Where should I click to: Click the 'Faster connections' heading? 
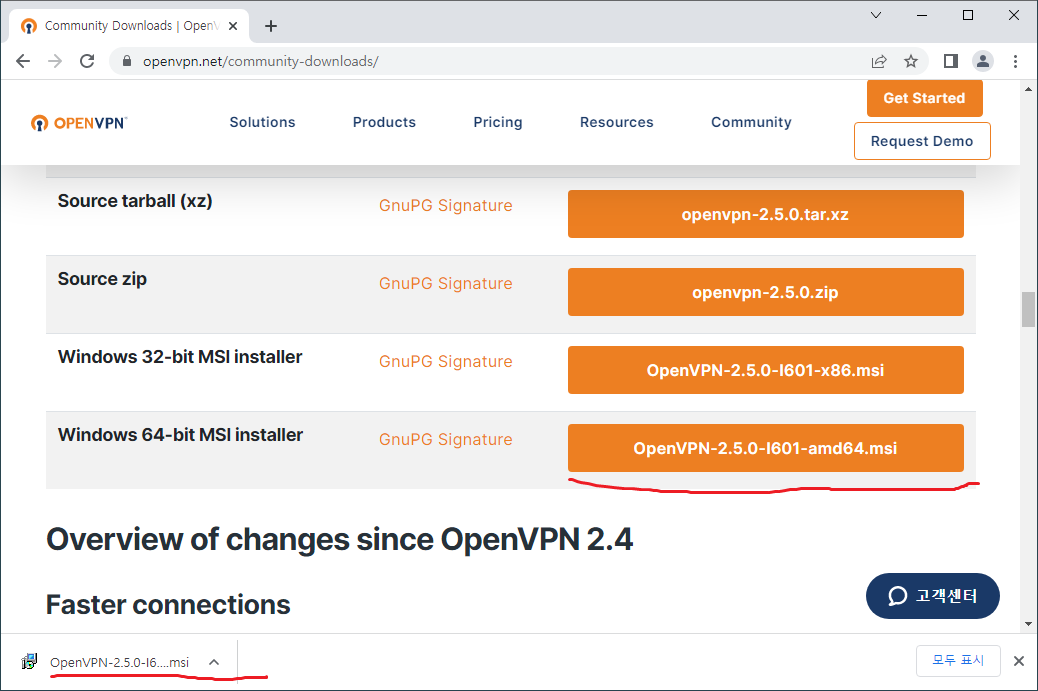point(168,605)
